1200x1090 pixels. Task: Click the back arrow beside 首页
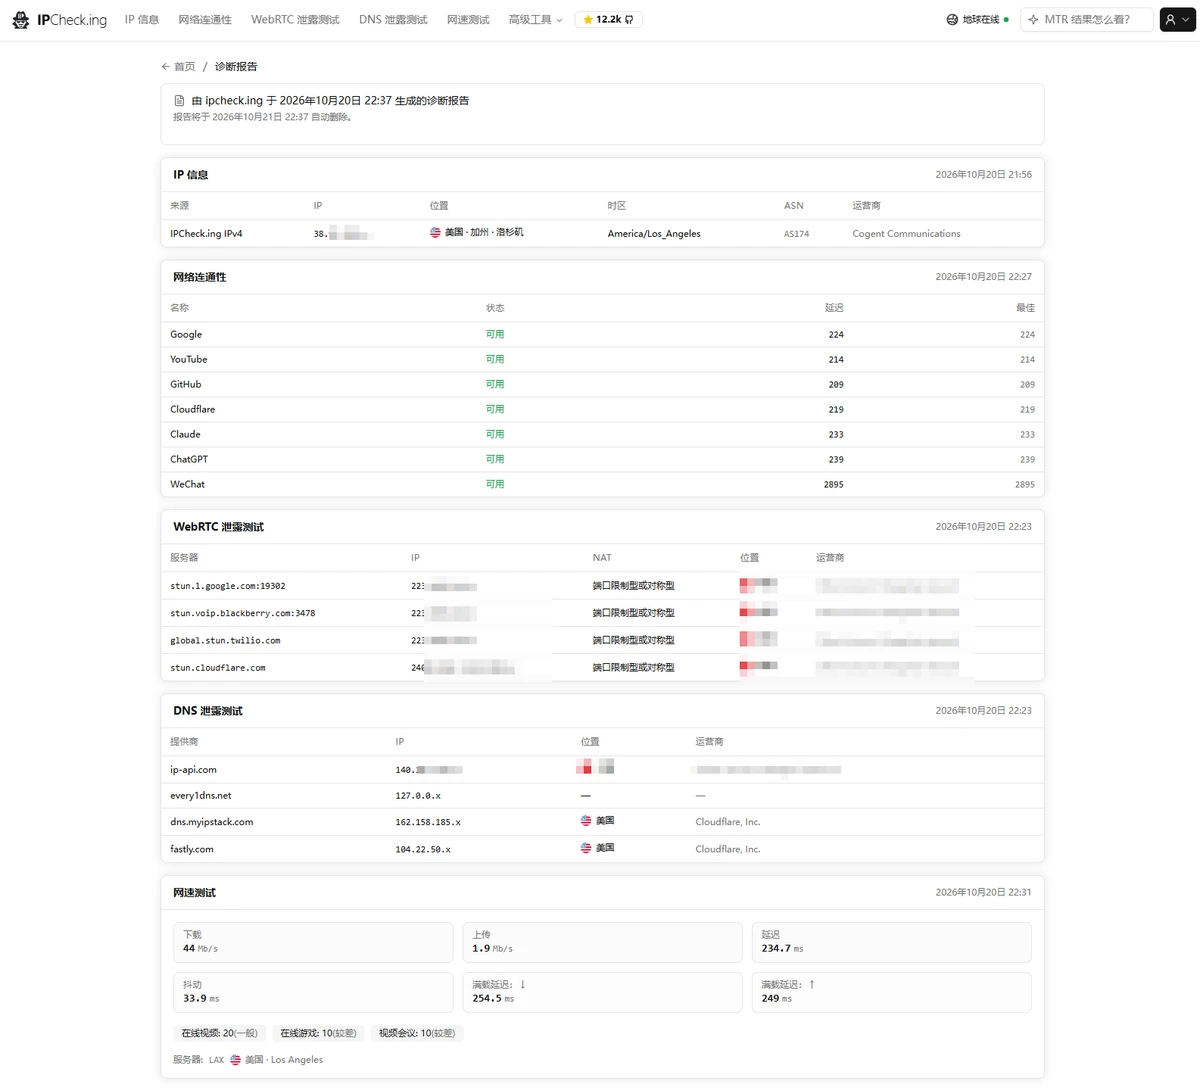(x=166, y=67)
